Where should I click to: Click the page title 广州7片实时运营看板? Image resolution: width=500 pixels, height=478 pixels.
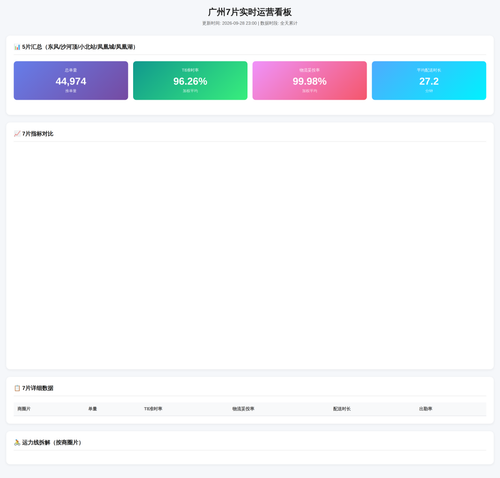(x=250, y=12)
